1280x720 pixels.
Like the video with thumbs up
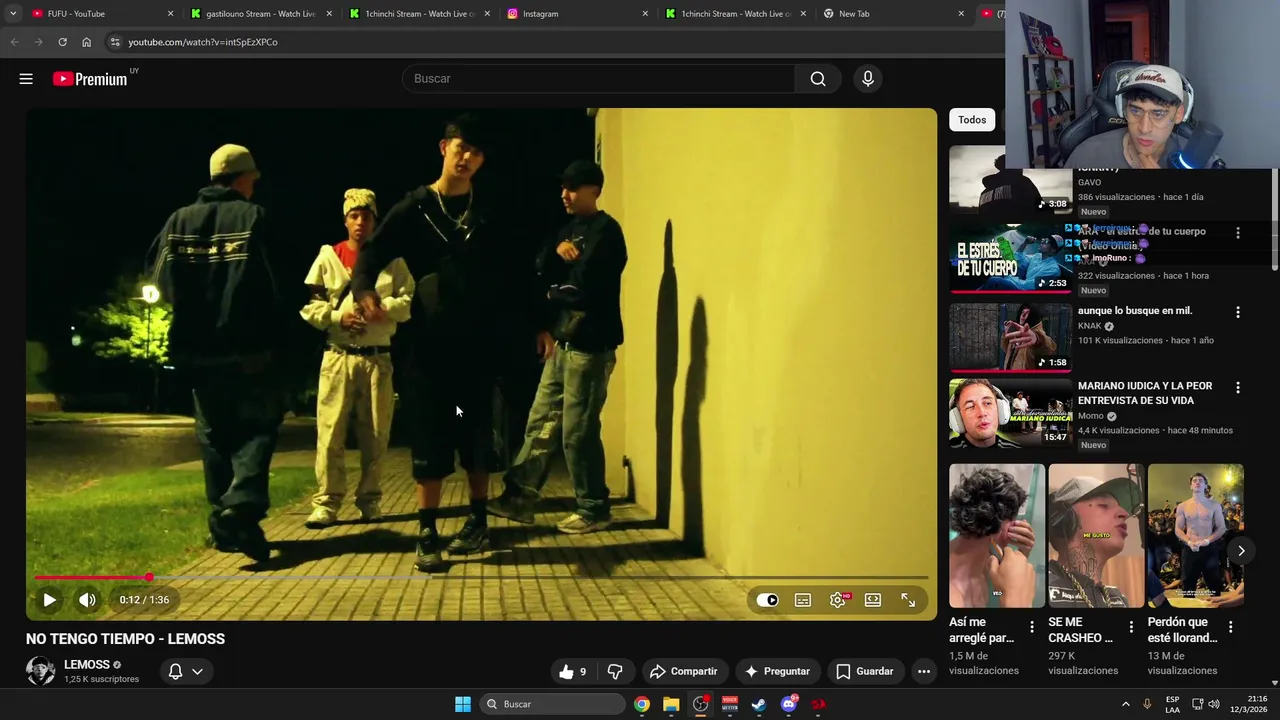pyautogui.click(x=573, y=672)
